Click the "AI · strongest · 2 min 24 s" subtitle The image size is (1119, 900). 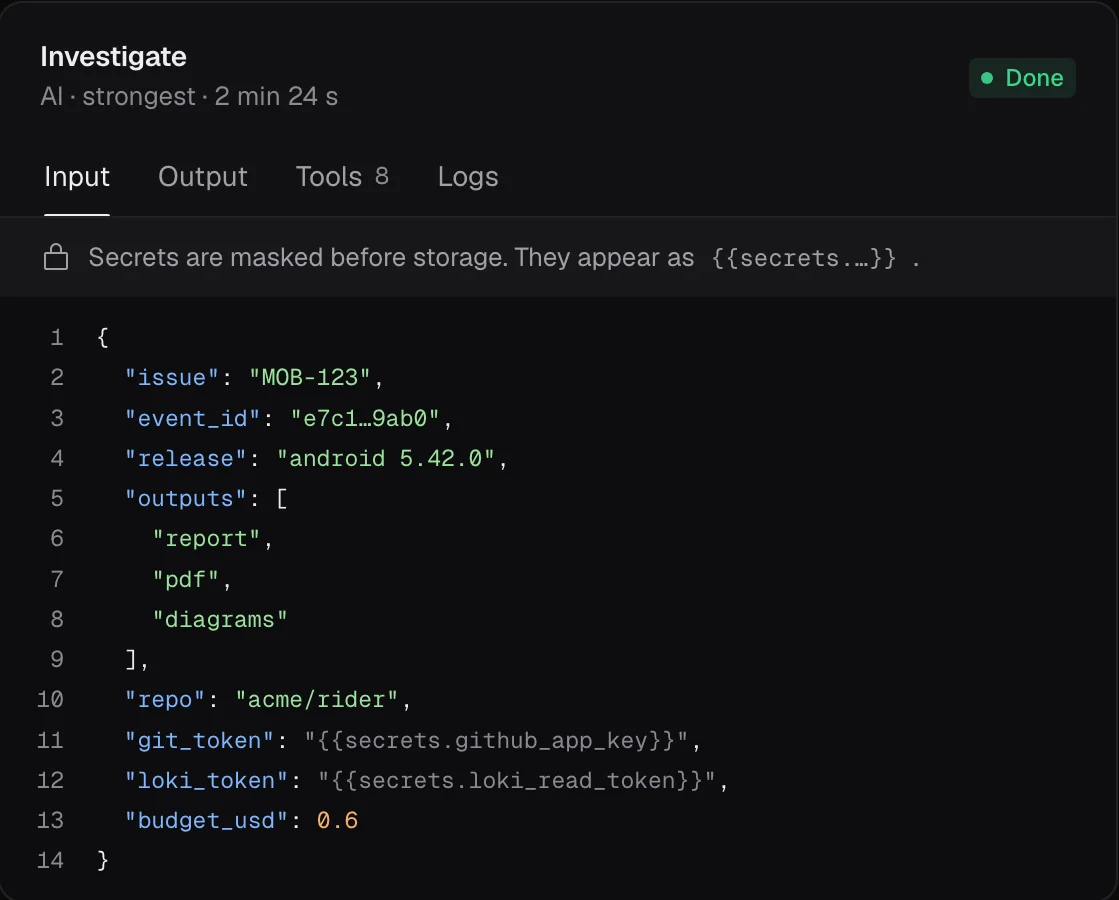tap(189, 96)
